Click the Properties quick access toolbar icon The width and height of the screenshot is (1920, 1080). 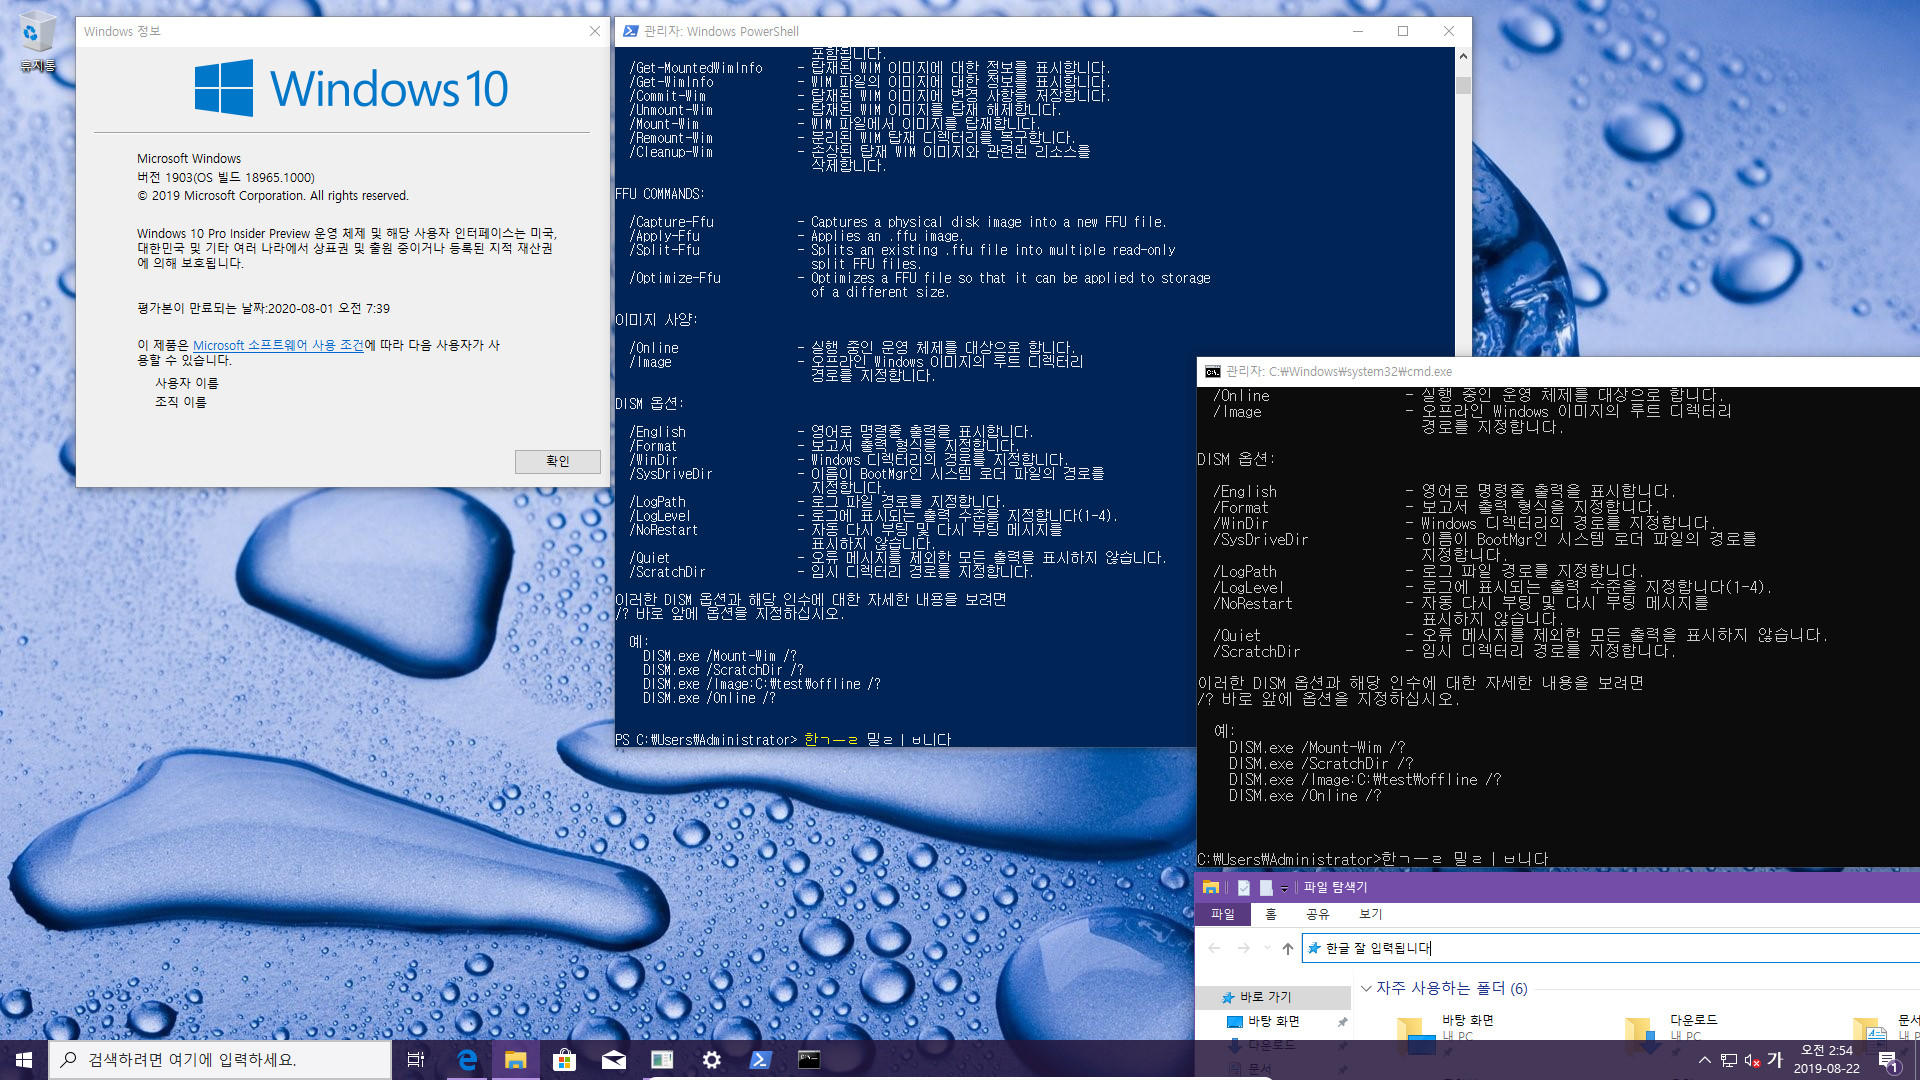[x=1243, y=887]
